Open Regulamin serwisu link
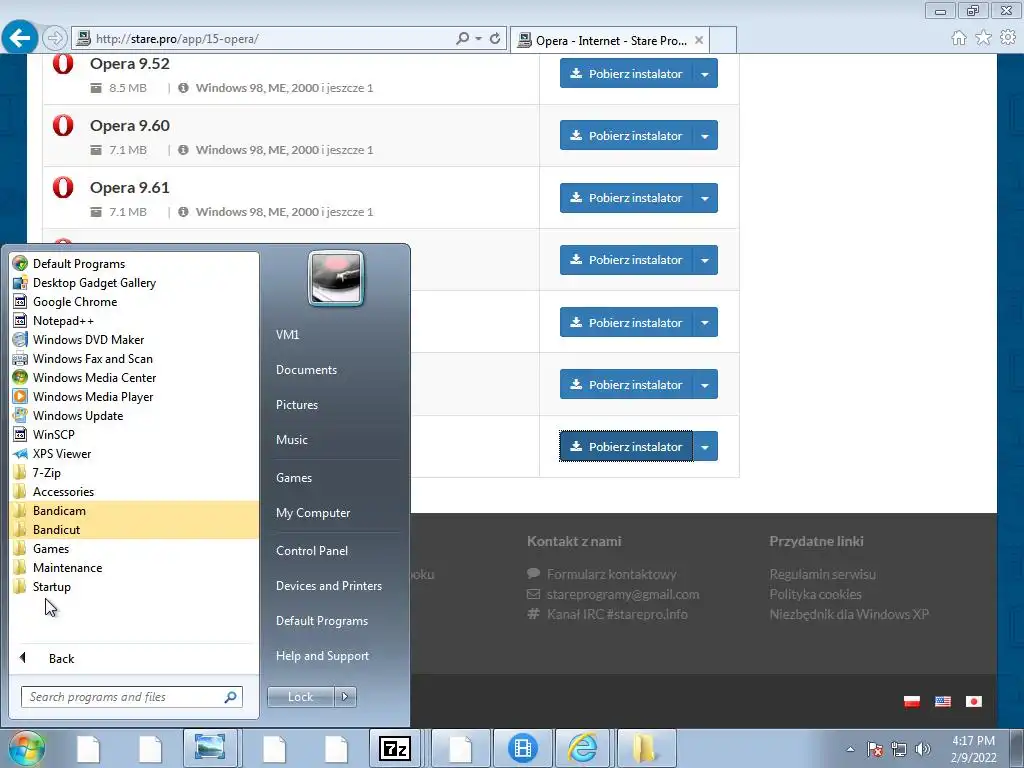Screen dimensions: 1024x768 pos(822,574)
